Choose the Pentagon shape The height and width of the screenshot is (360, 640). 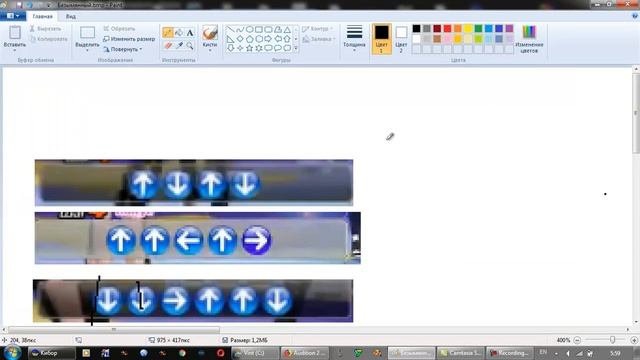(x=249, y=39)
